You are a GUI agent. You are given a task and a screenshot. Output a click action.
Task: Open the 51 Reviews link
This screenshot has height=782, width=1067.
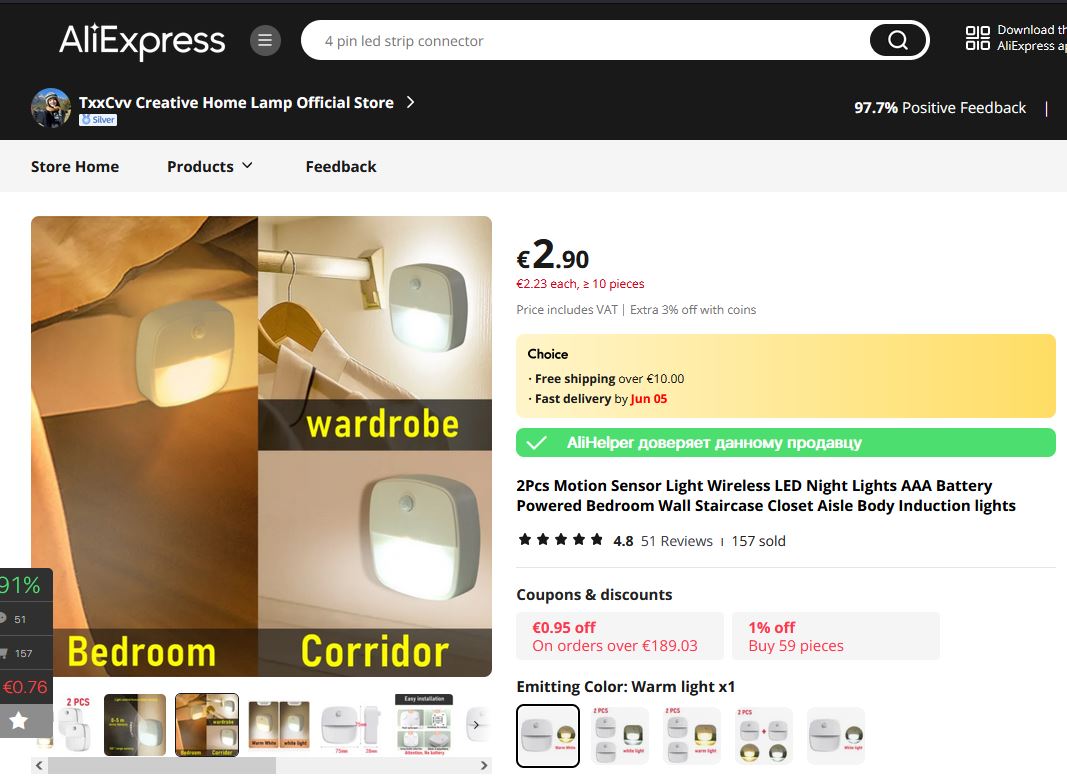676,541
